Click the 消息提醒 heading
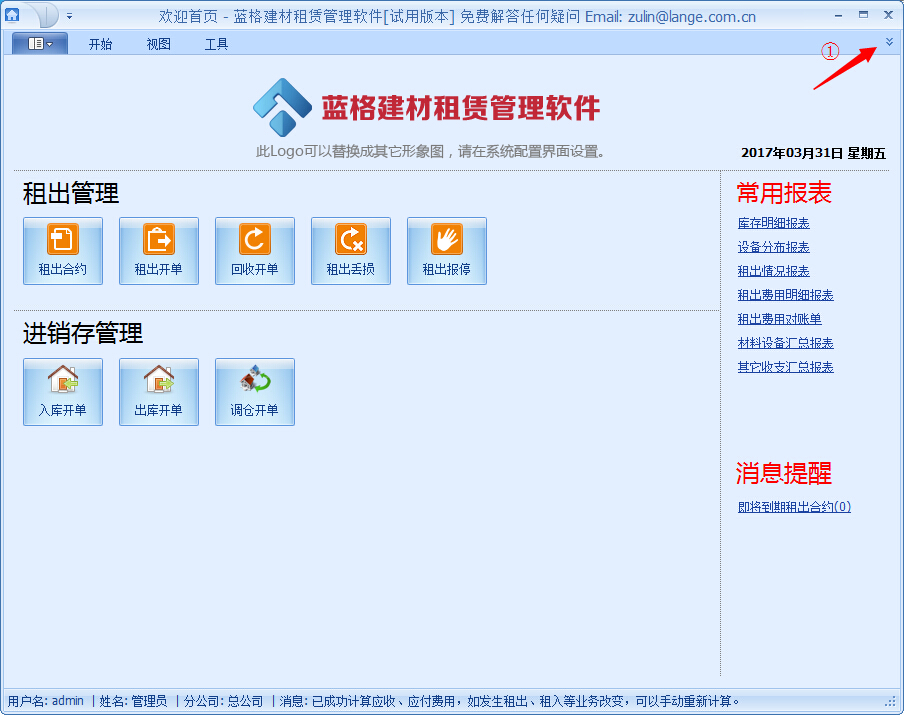This screenshot has width=904, height=715. point(784,473)
